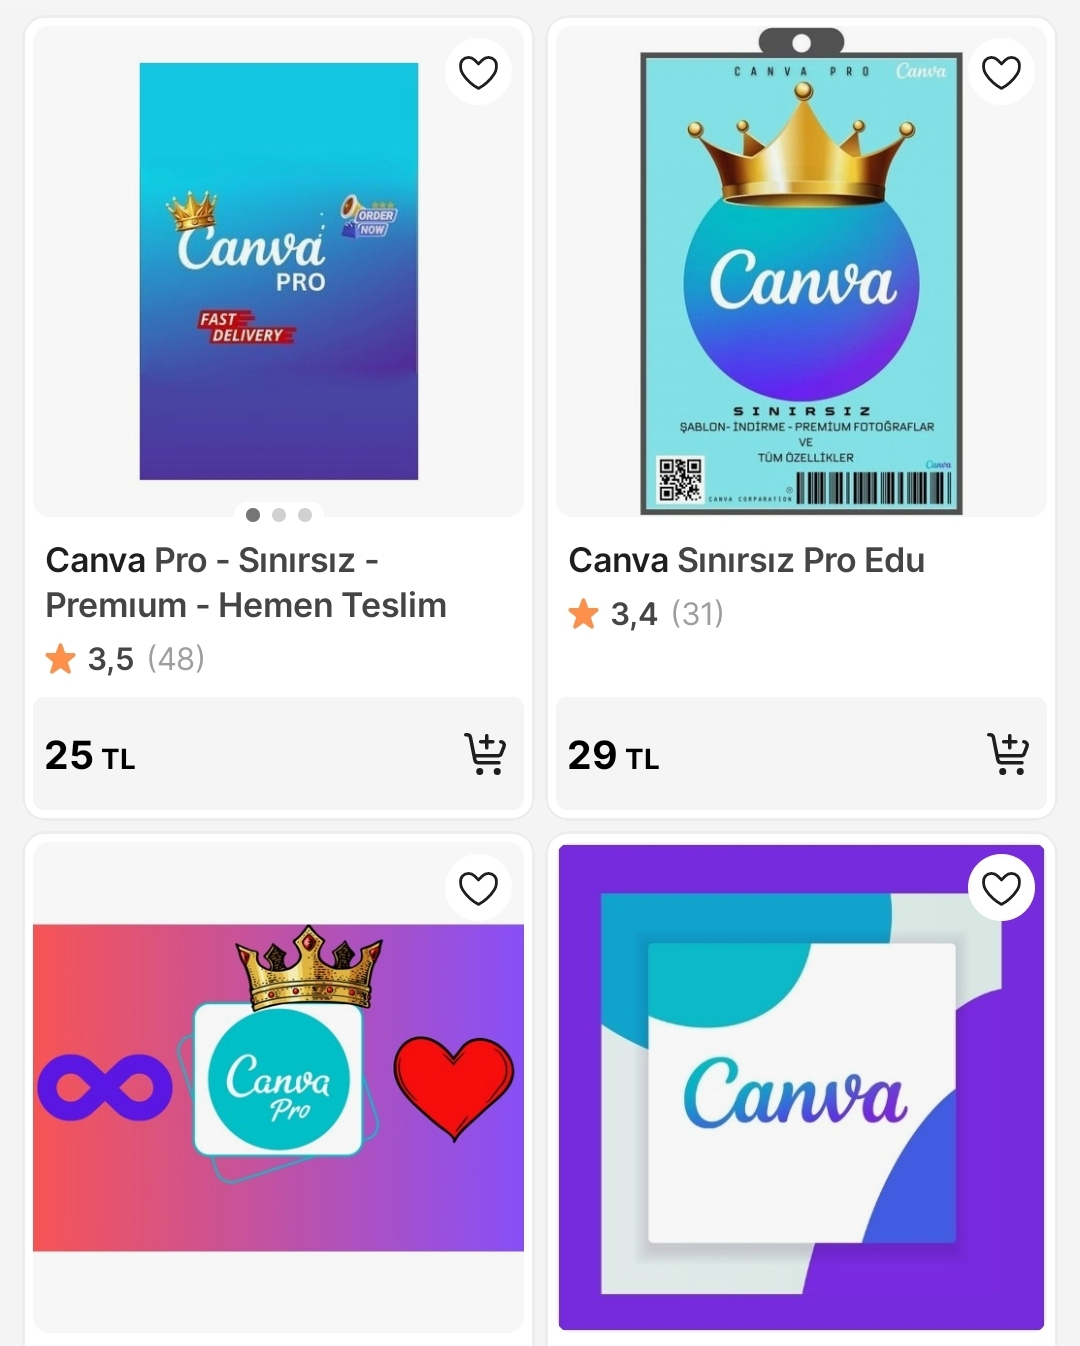Open the (48) review count
This screenshot has width=1080, height=1346.
176,659
